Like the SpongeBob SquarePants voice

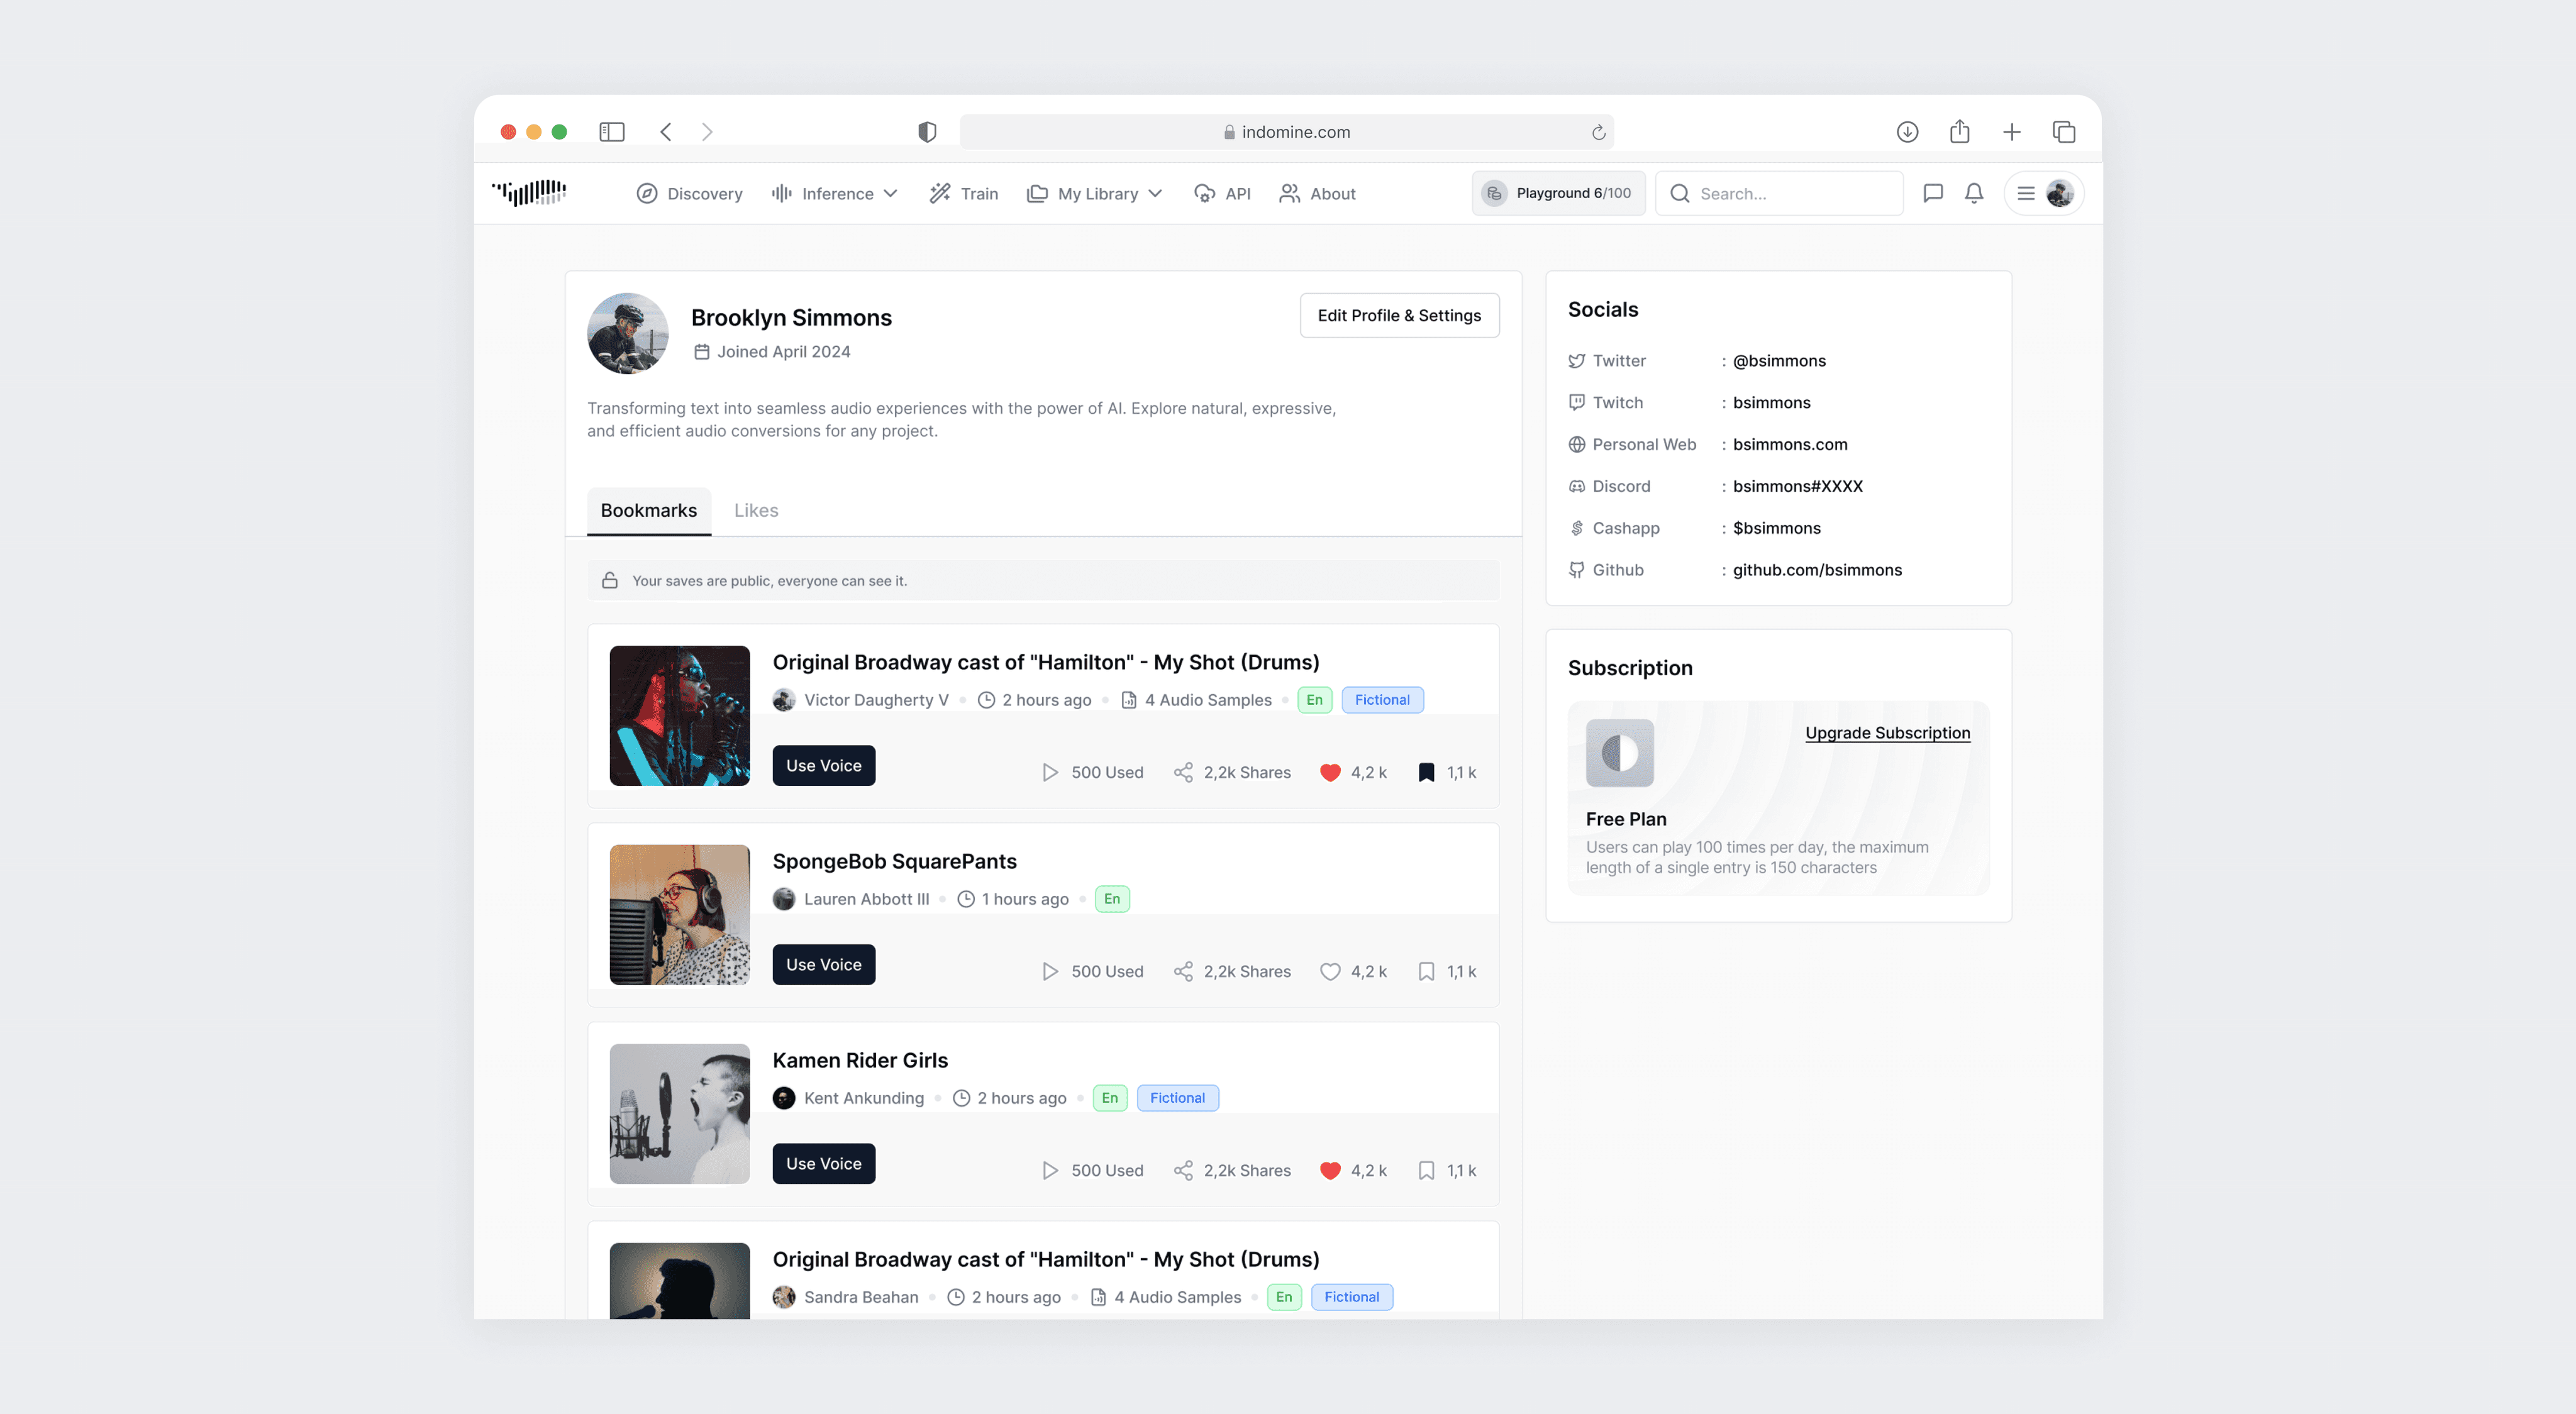click(1330, 970)
